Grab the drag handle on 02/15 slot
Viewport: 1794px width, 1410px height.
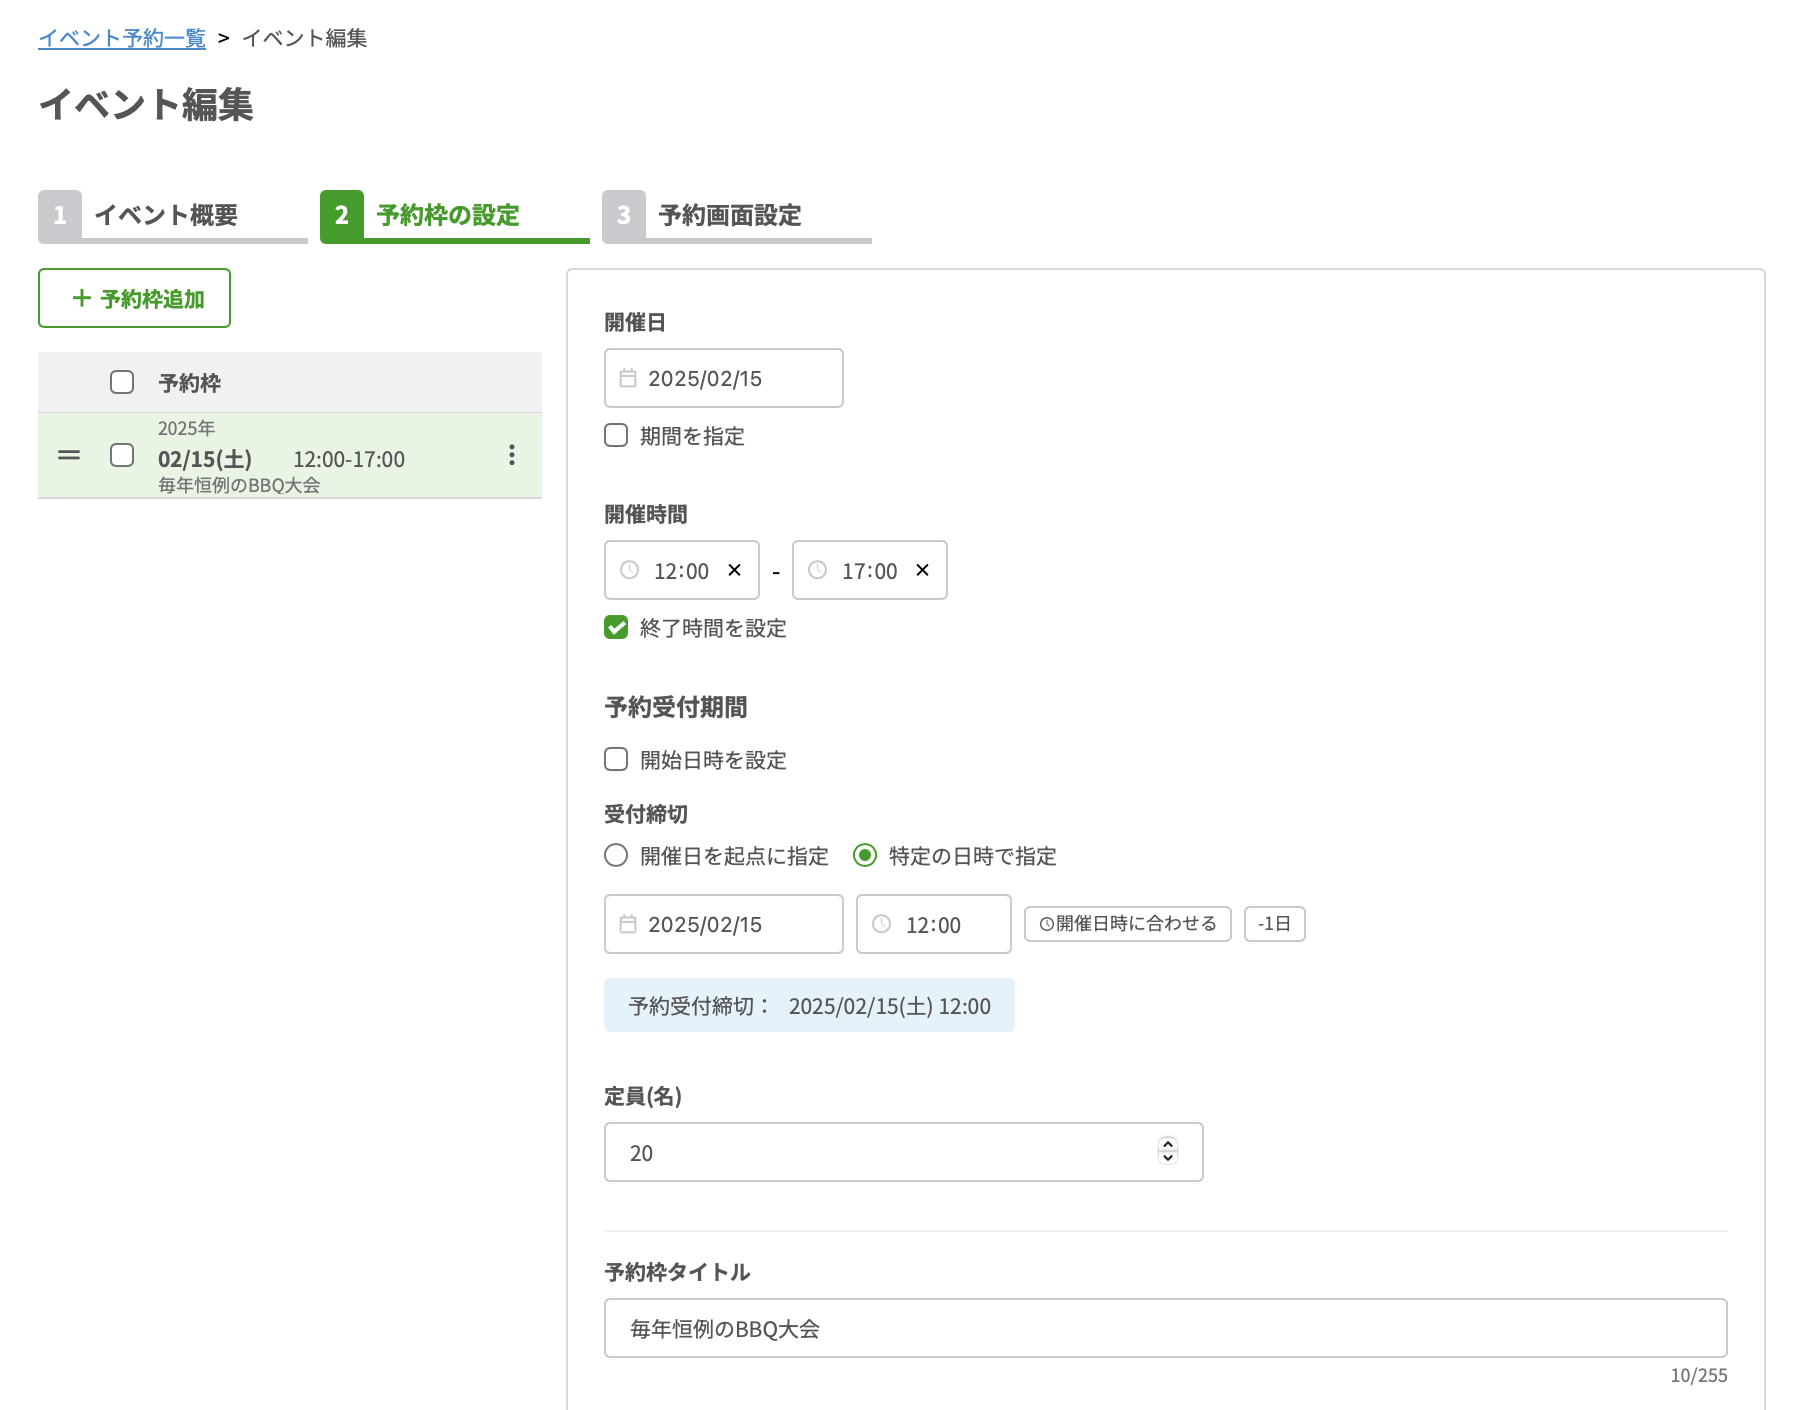69,455
